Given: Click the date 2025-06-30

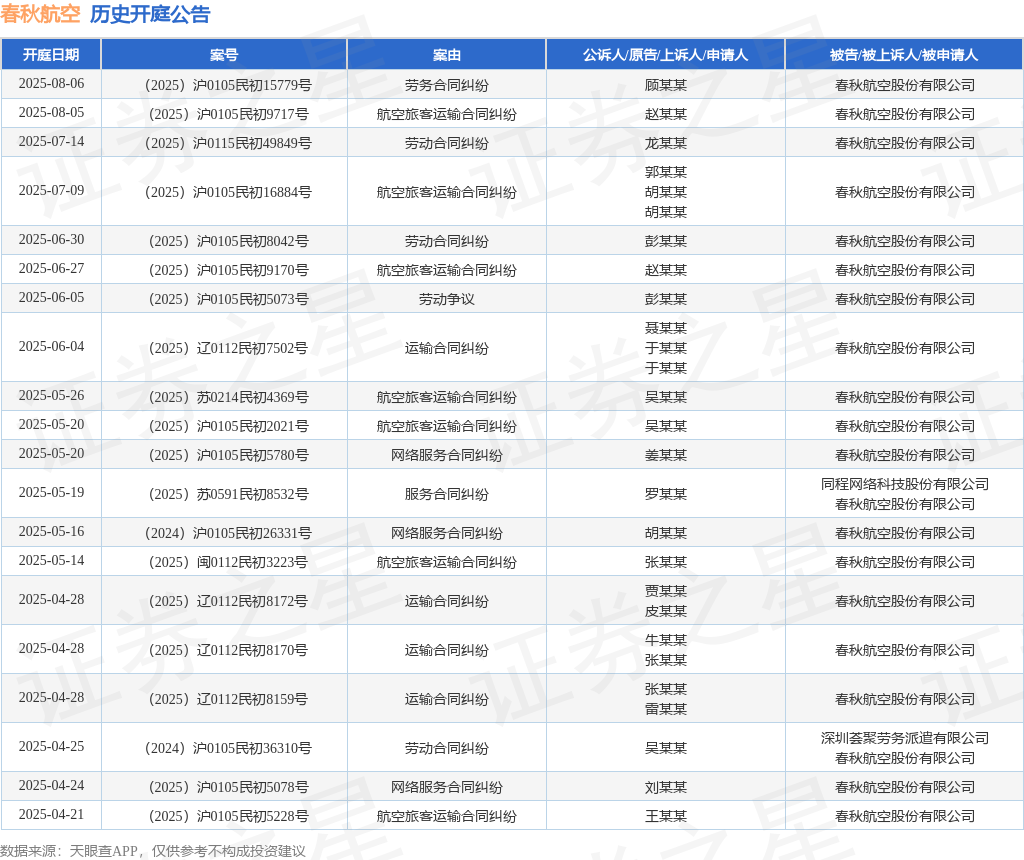Looking at the screenshot, I should tap(51, 239).
